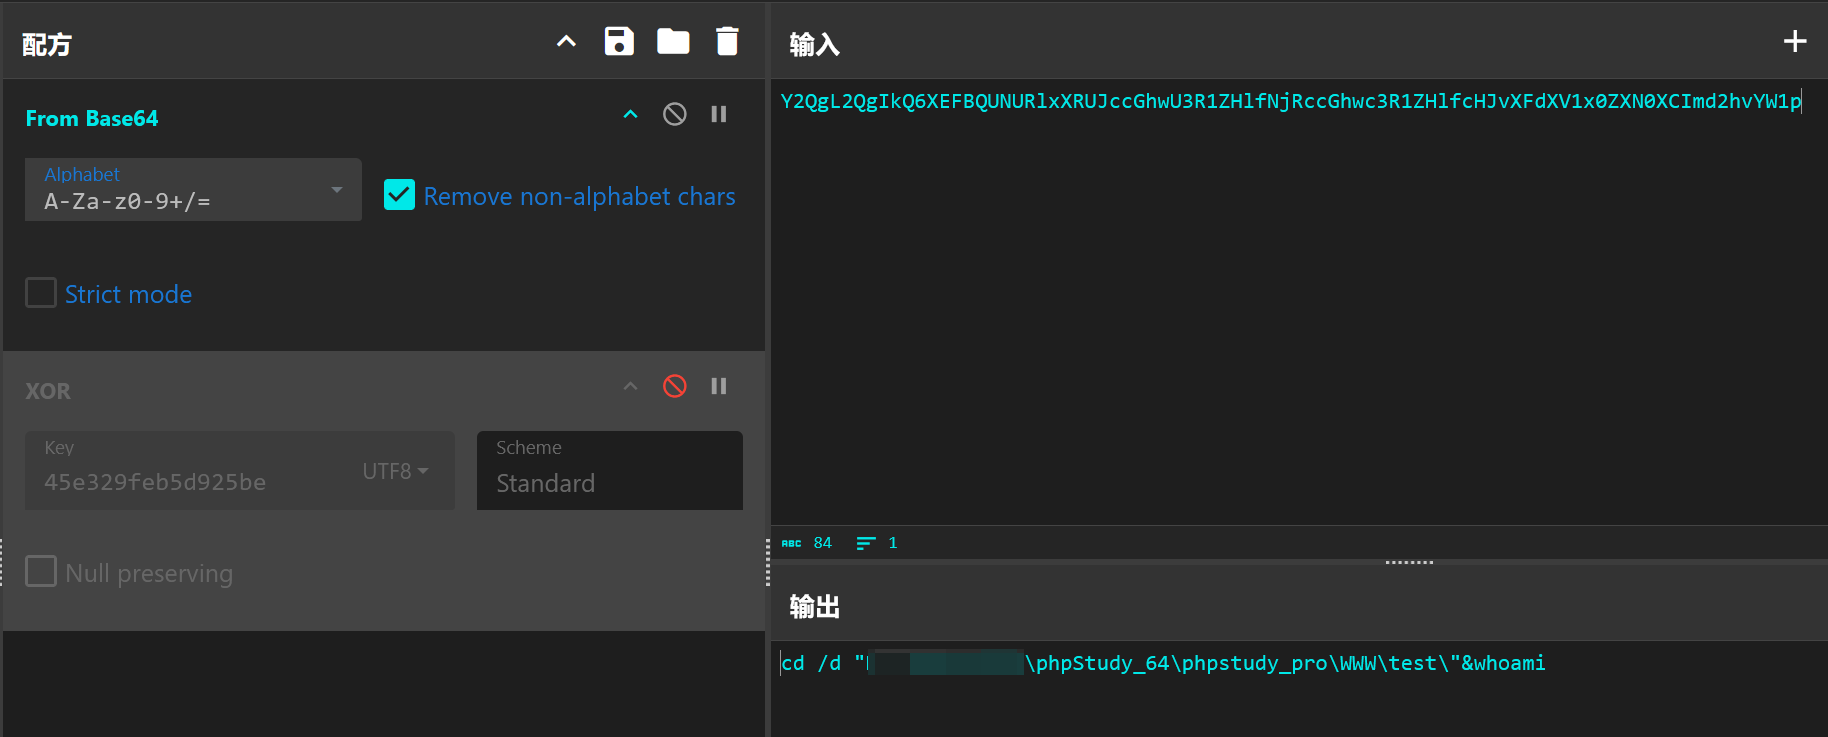This screenshot has height=737, width=1828.
Task: Open the XOR key UTF8 encoding dropdown
Action: click(395, 471)
